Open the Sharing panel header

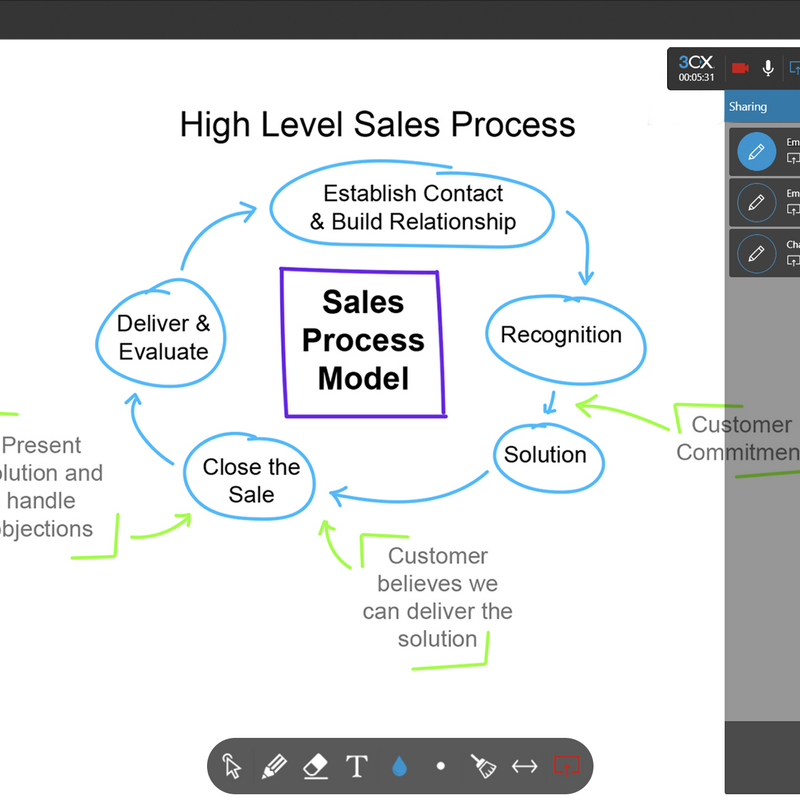pyautogui.click(x=748, y=106)
